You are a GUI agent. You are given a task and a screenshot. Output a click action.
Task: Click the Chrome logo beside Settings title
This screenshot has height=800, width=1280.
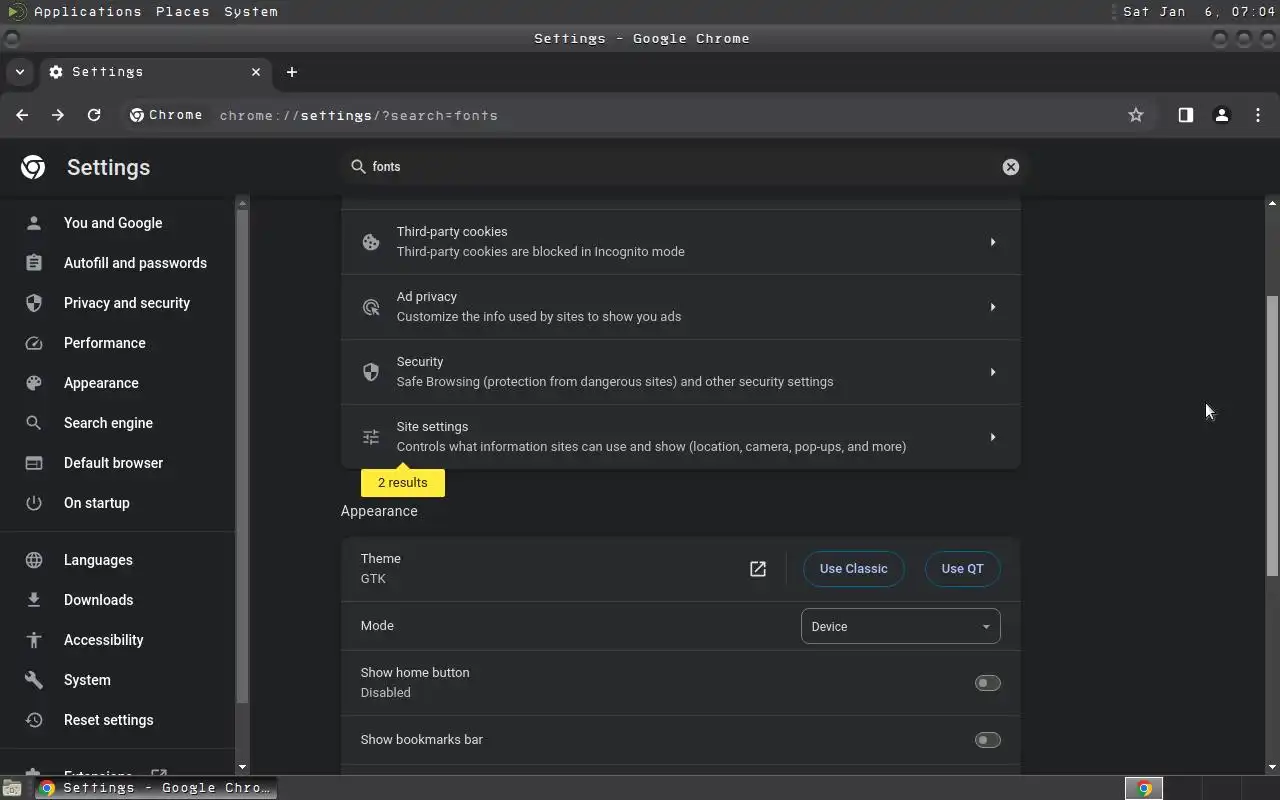(x=33, y=167)
